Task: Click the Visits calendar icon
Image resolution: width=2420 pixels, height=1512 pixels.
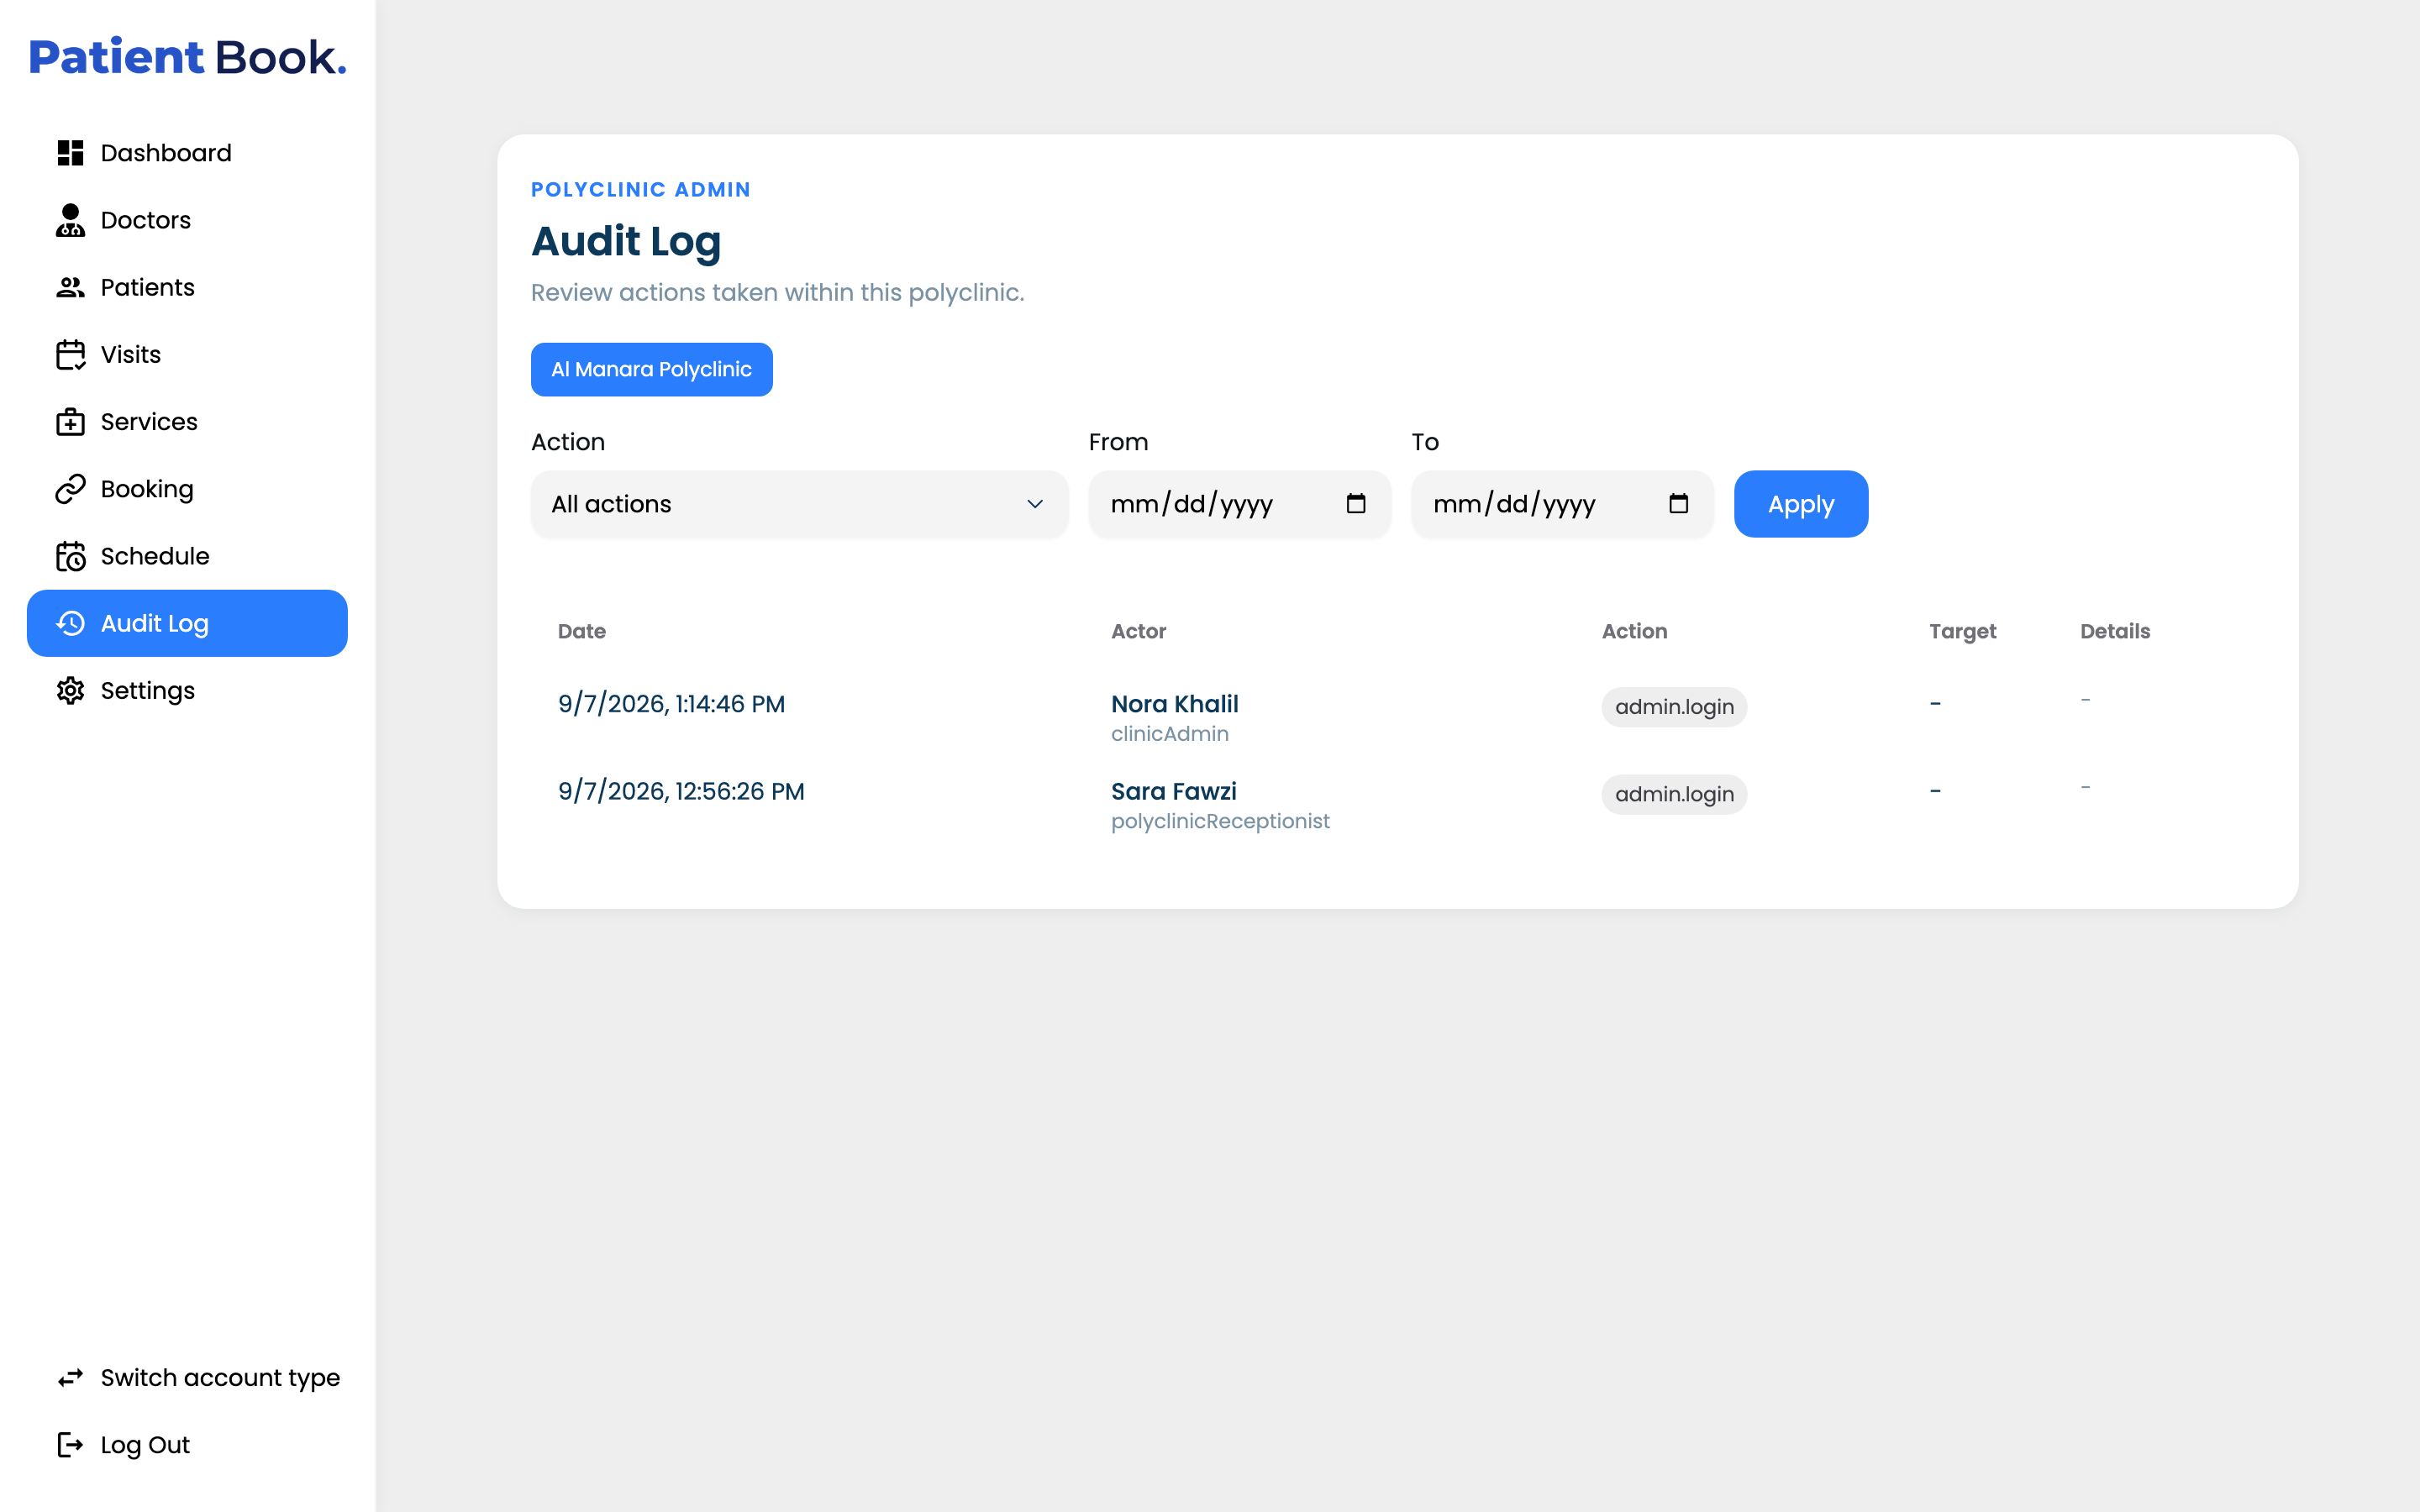Action: point(70,355)
